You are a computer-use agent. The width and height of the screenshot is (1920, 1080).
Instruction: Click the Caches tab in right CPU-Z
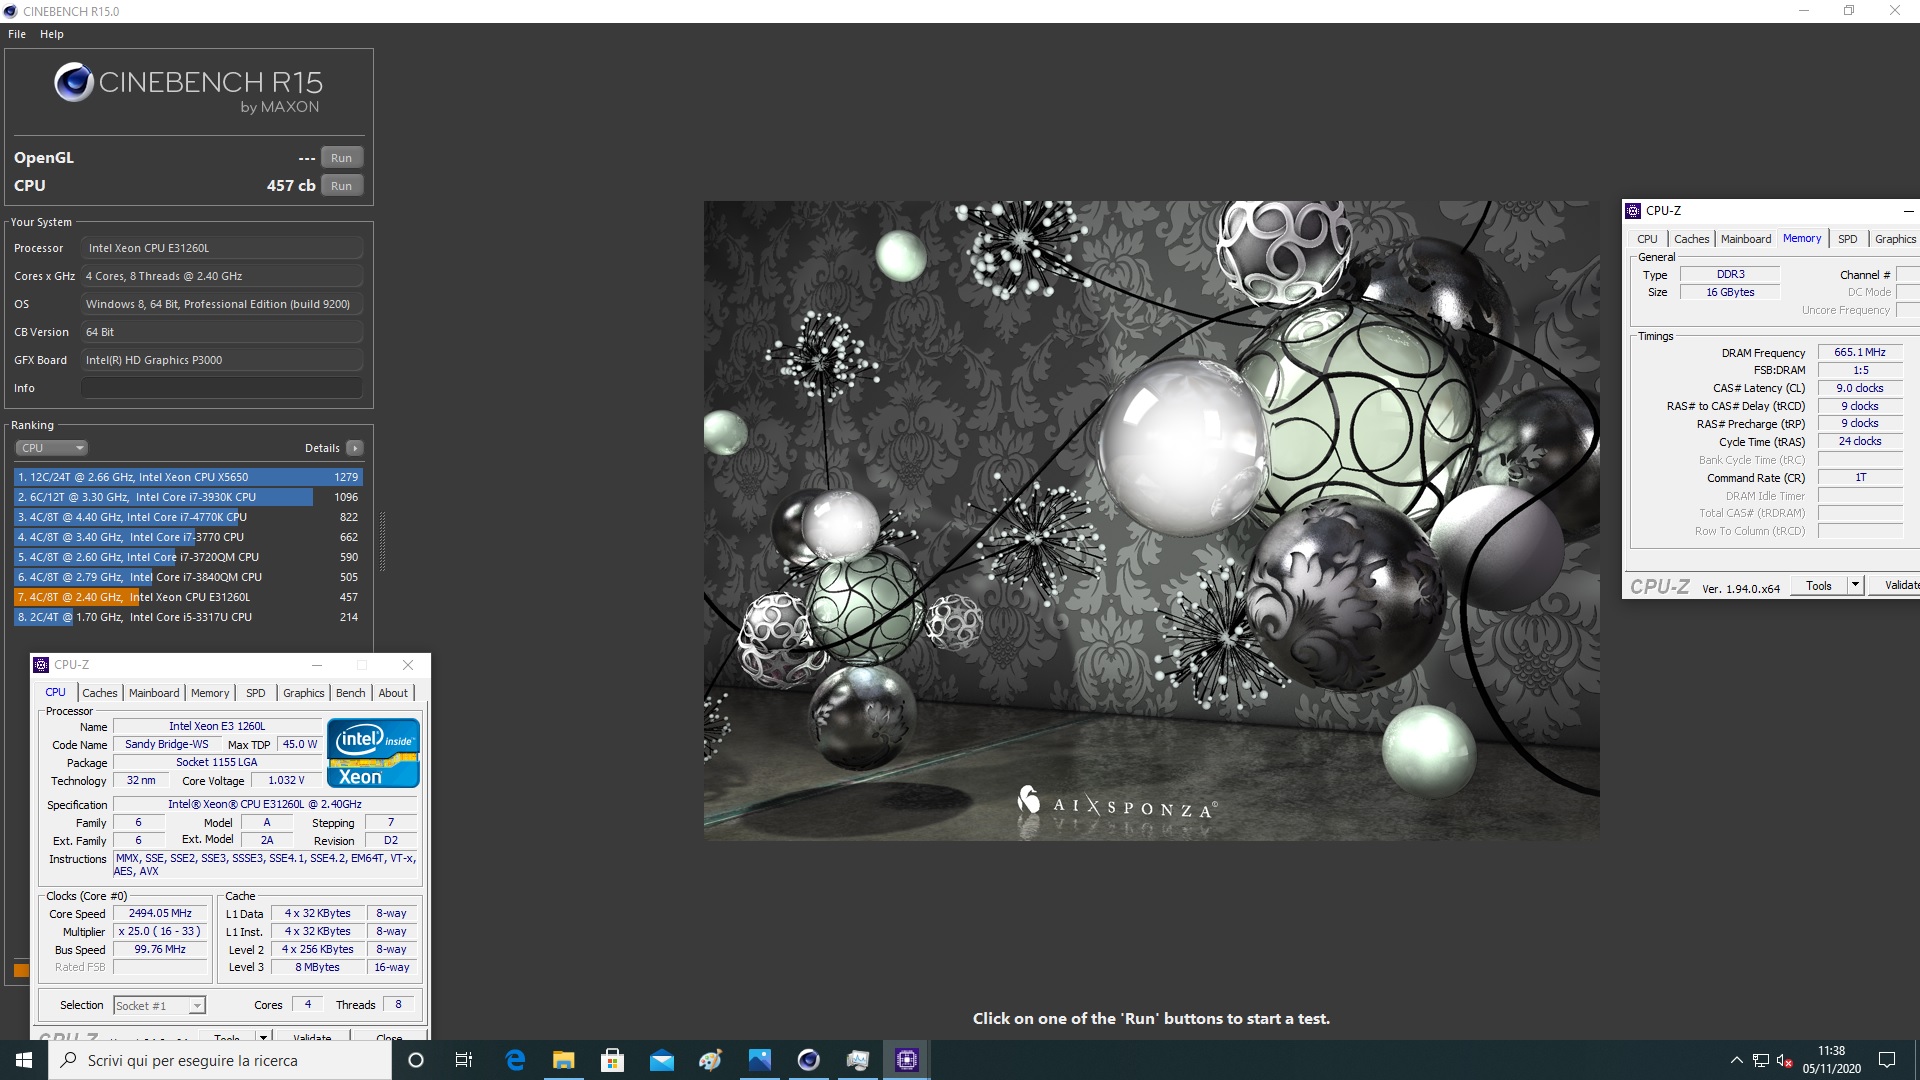(x=1692, y=239)
